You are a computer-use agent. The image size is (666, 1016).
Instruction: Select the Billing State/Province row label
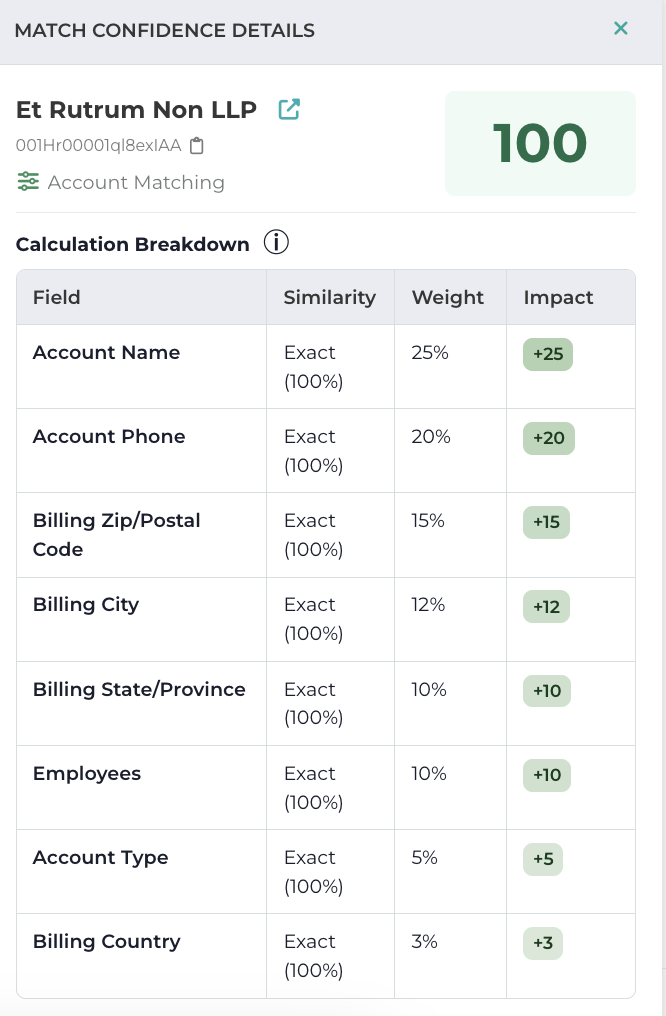coord(139,690)
